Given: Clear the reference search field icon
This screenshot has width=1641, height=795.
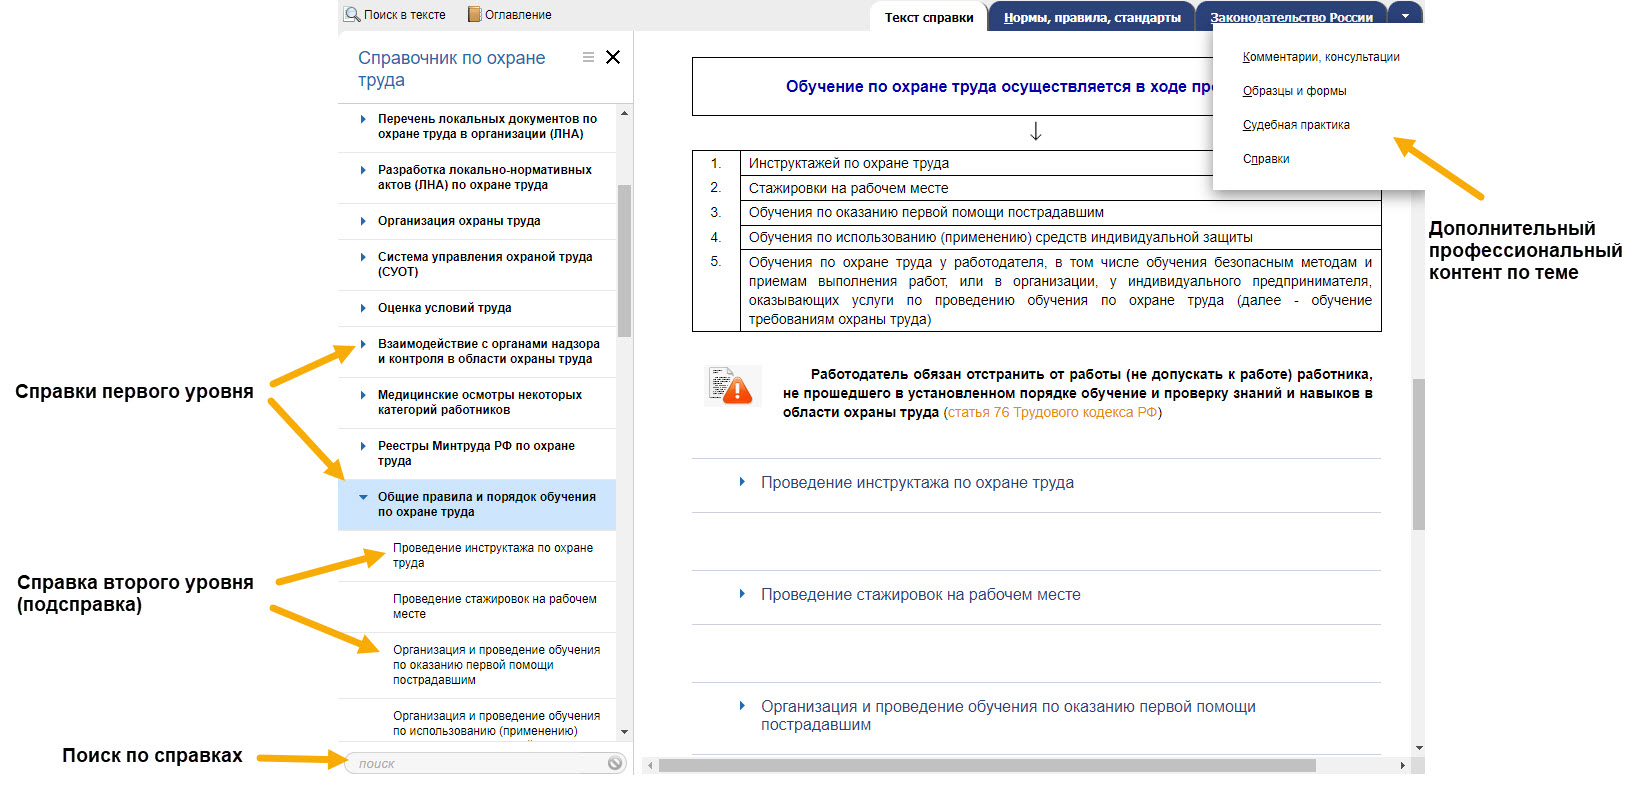Looking at the screenshot, I should tap(615, 763).
